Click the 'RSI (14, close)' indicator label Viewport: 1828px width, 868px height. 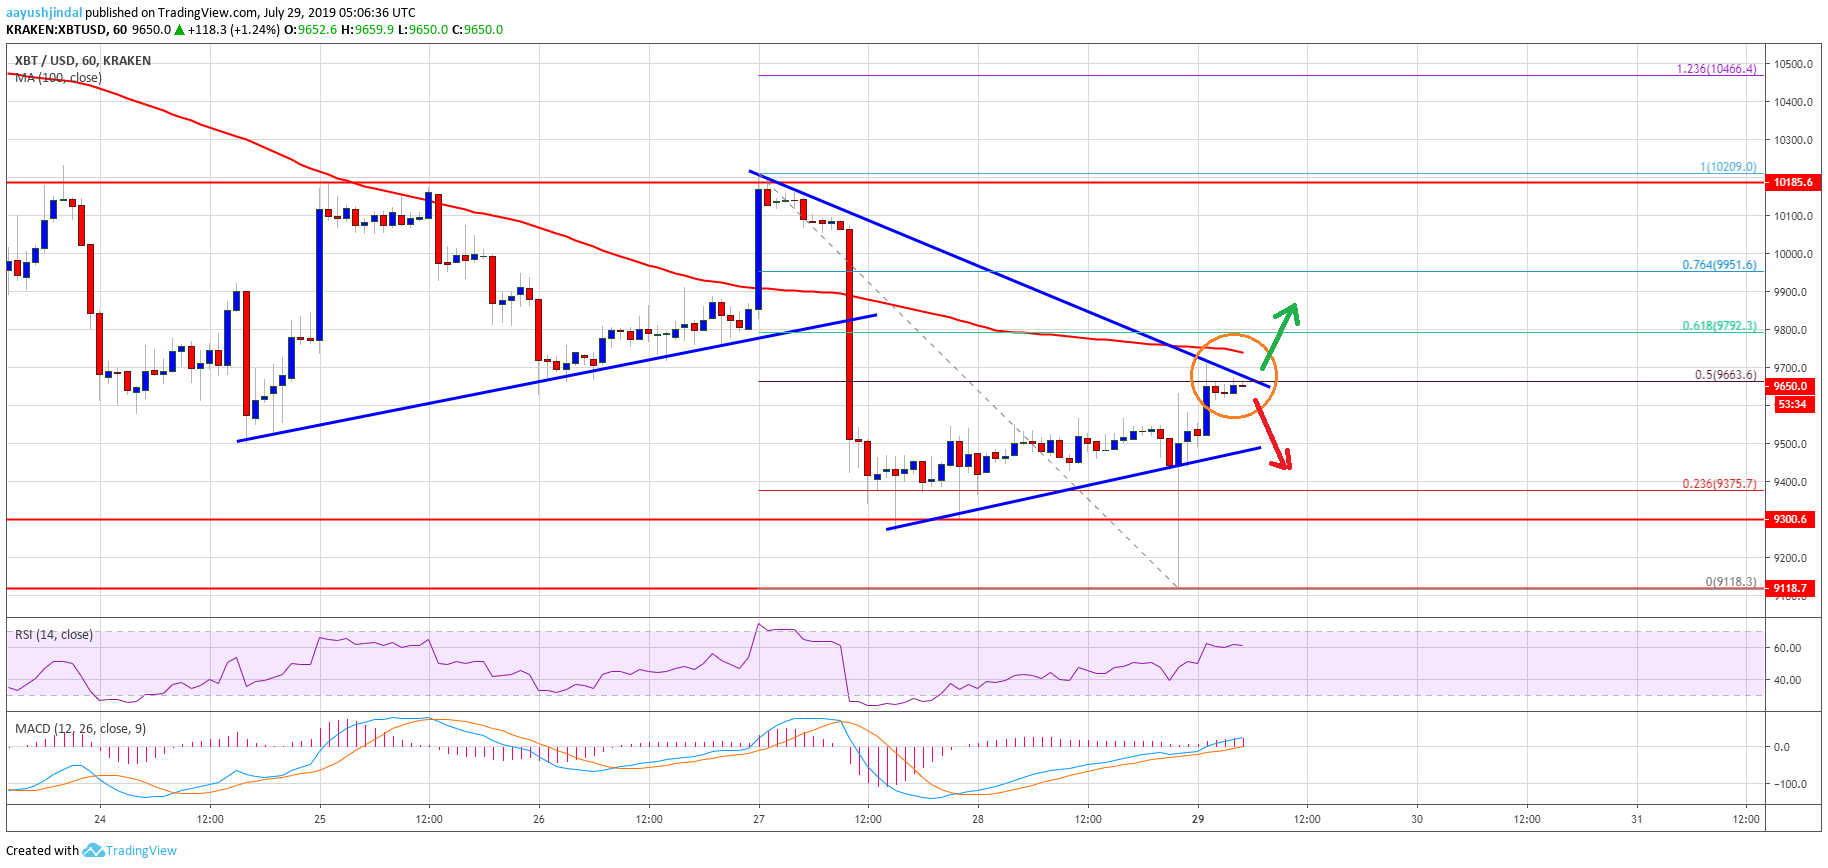[x=54, y=635]
